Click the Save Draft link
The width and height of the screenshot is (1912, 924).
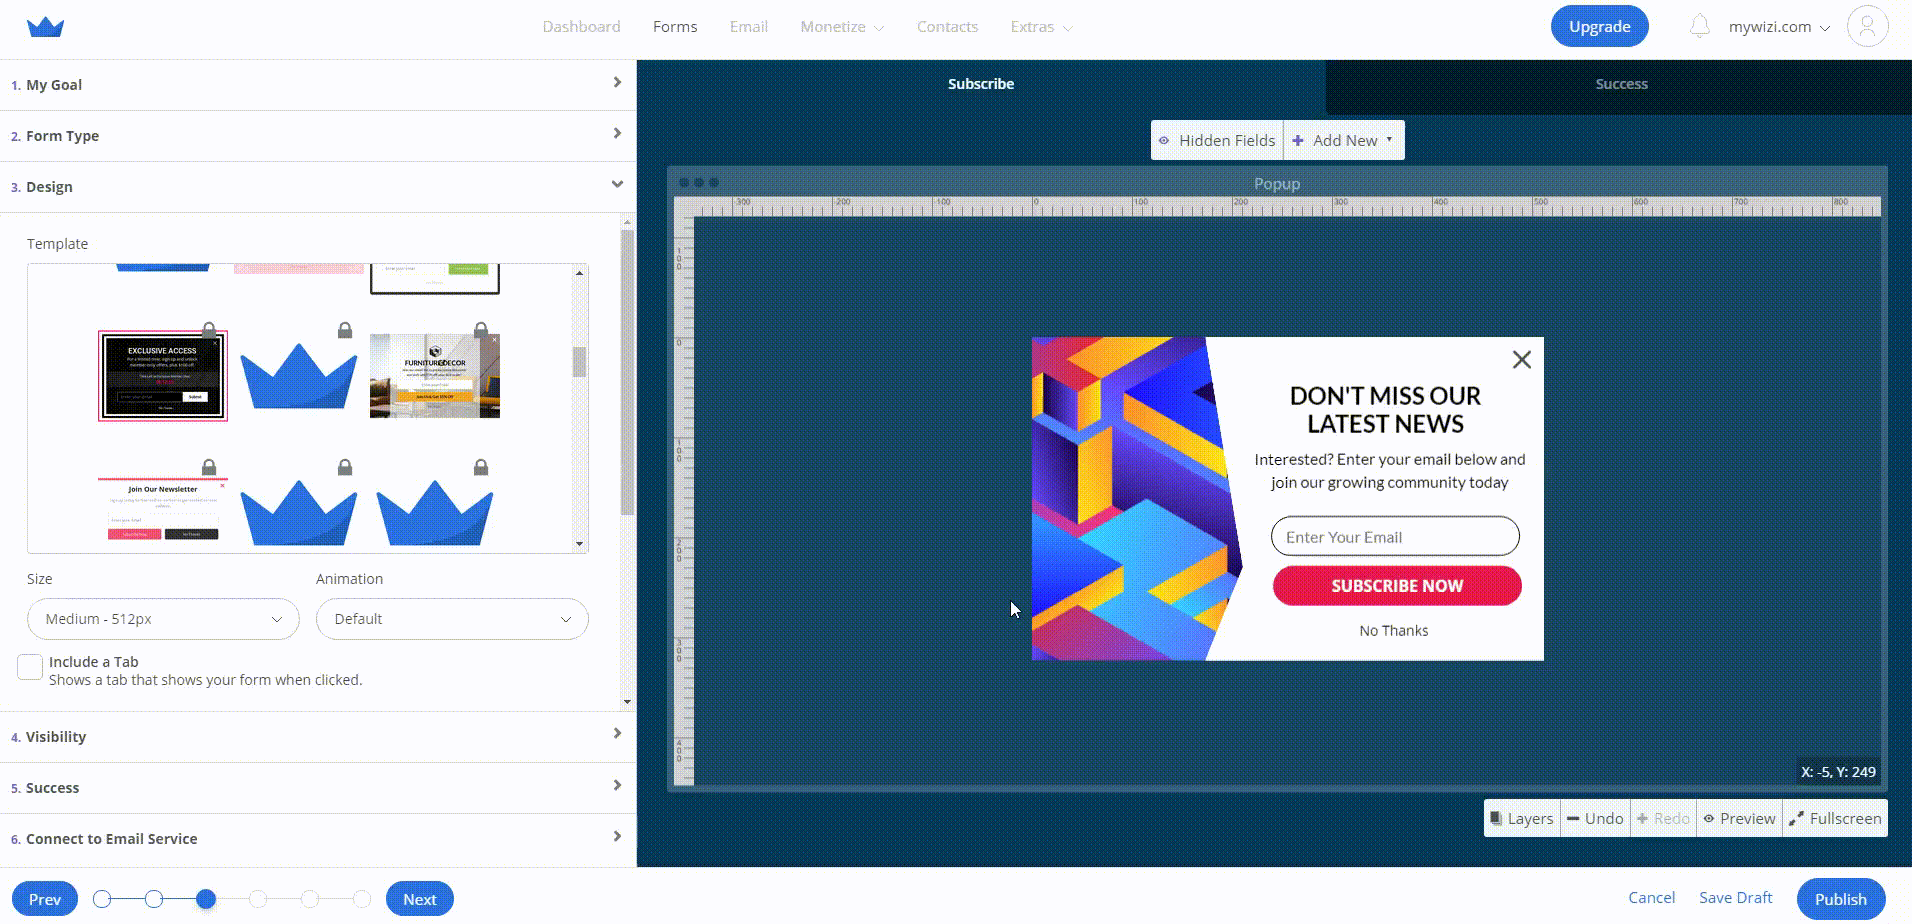tap(1735, 898)
